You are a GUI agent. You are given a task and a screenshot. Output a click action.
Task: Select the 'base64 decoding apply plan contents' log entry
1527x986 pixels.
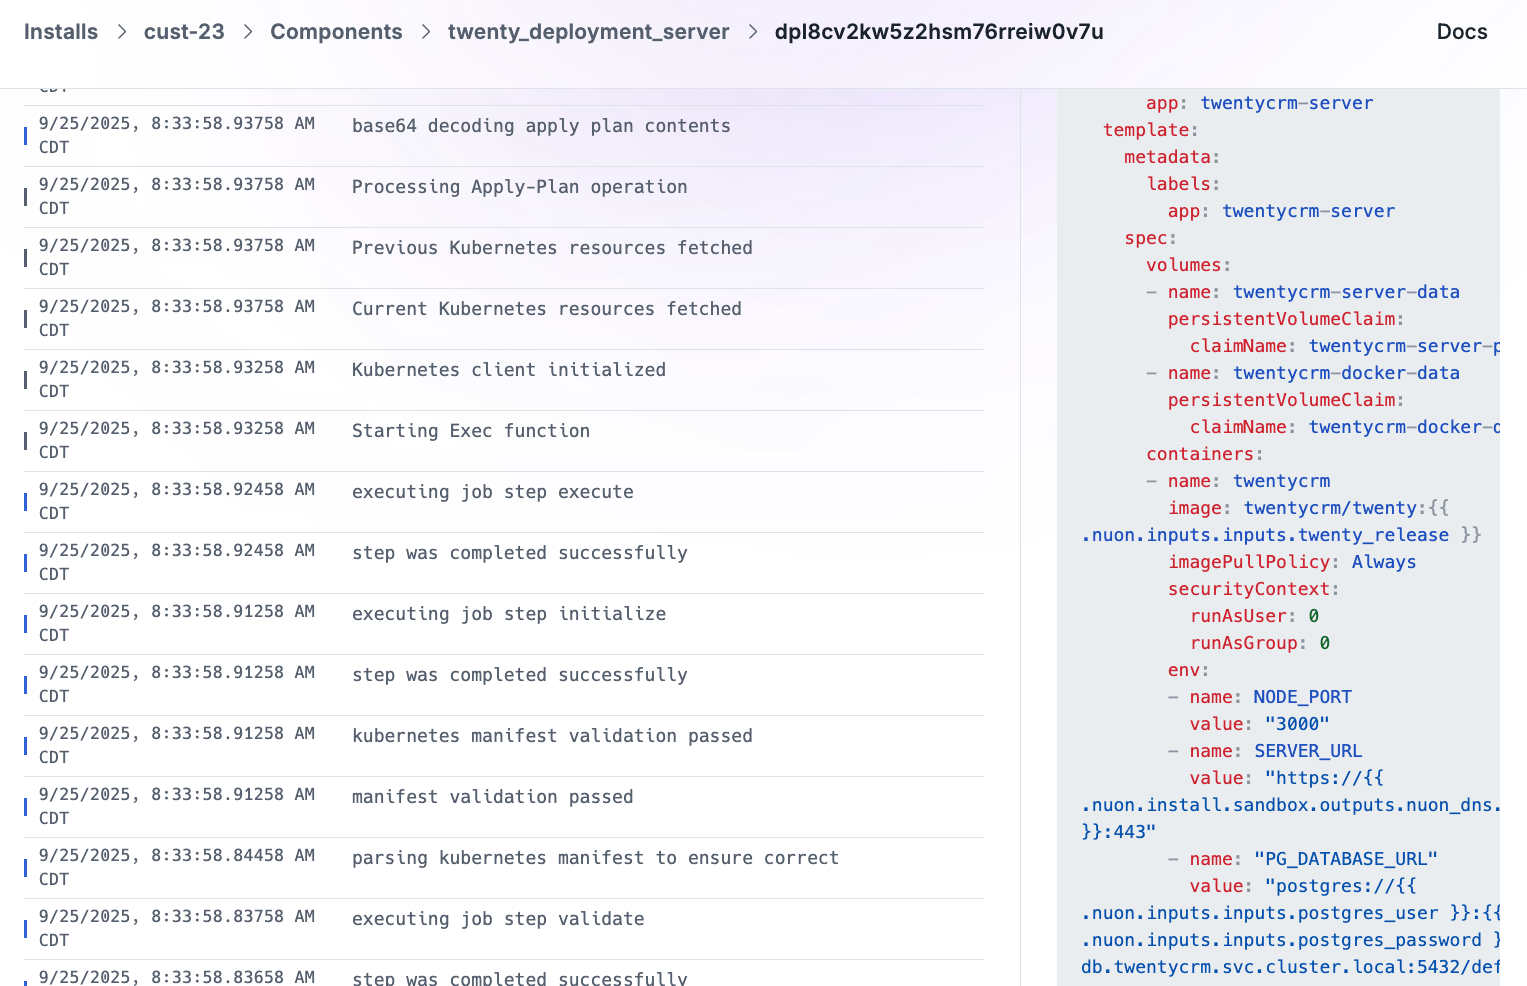541,125
